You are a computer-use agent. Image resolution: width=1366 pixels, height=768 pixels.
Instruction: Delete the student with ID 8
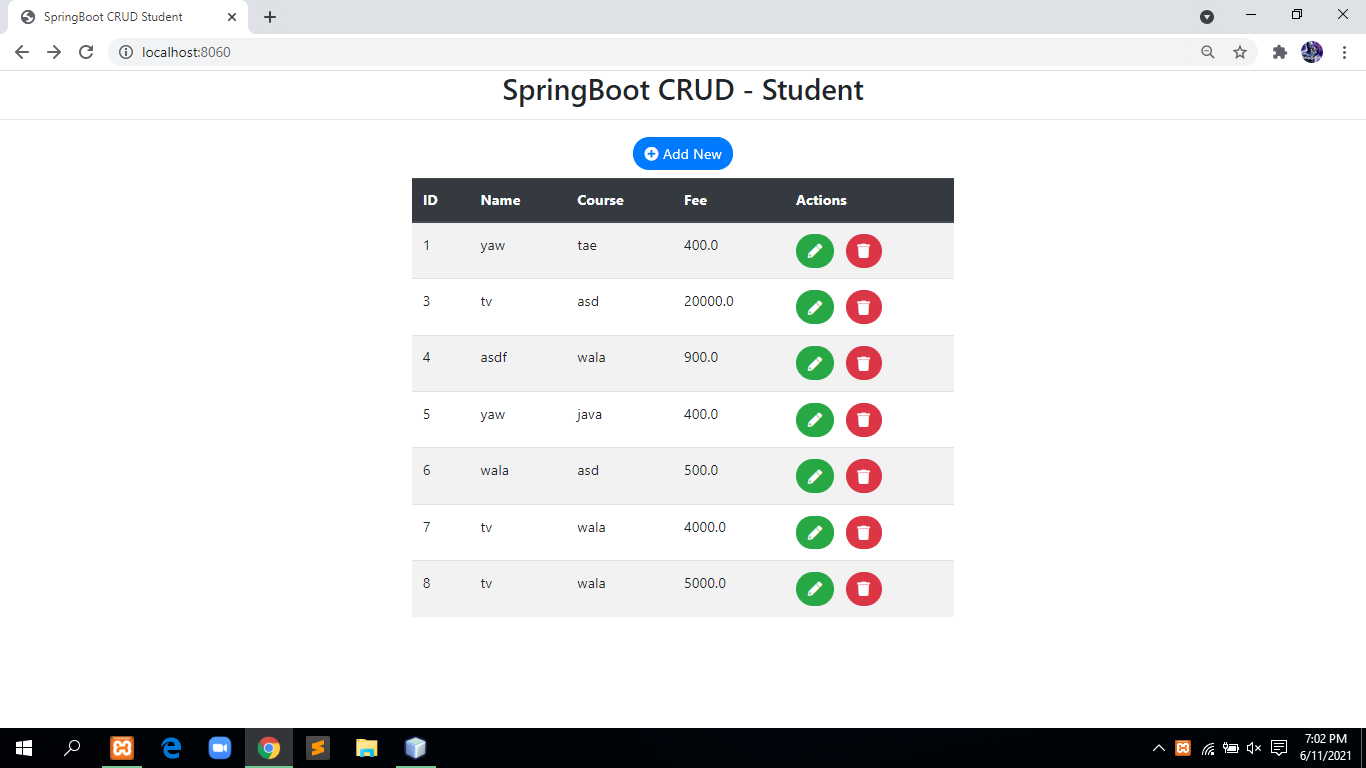click(863, 589)
